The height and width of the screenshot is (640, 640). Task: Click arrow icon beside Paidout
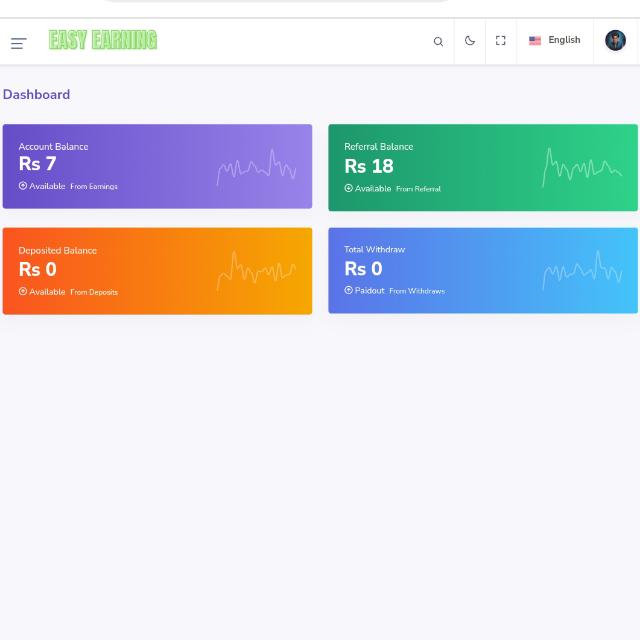(349, 290)
